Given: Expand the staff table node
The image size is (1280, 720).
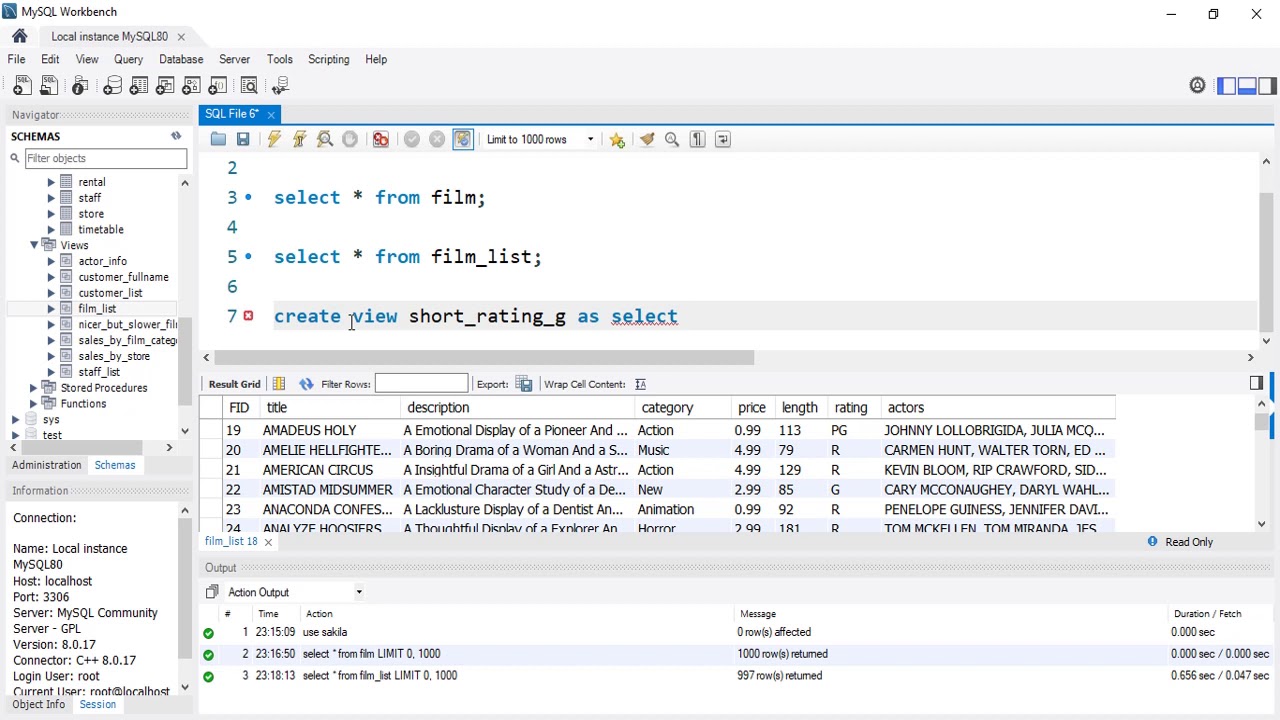Looking at the screenshot, I should pyautogui.click(x=51, y=198).
